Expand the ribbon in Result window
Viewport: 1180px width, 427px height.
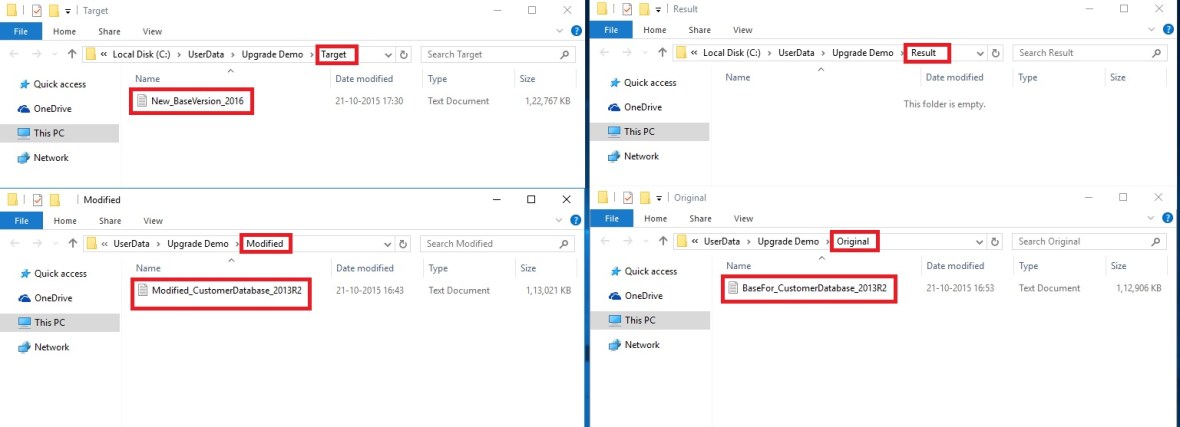(x=1152, y=30)
